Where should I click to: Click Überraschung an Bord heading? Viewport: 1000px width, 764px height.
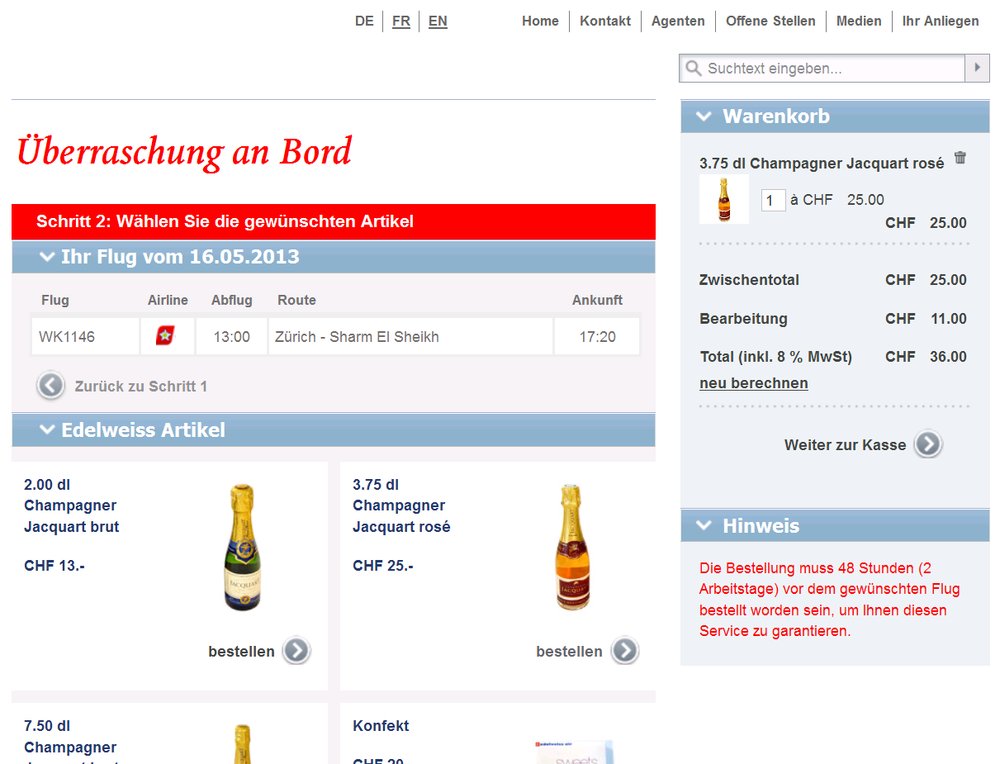[x=184, y=152]
